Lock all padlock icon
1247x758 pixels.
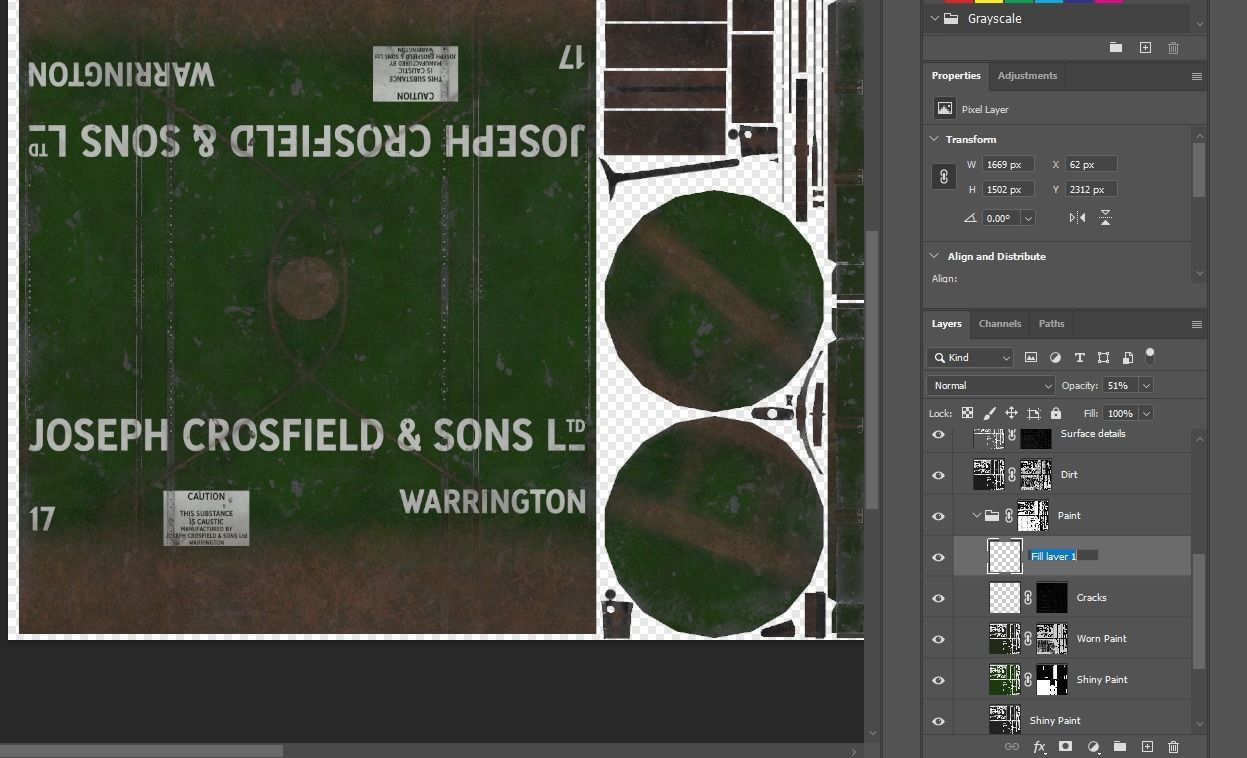click(x=1056, y=413)
